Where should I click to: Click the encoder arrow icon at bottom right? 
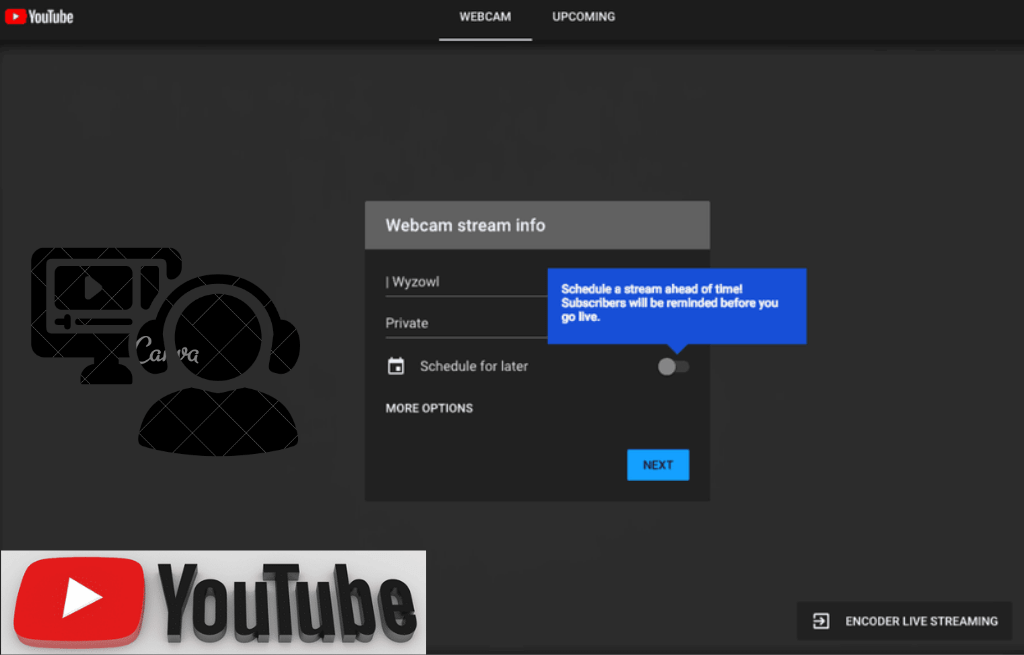pos(821,621)
